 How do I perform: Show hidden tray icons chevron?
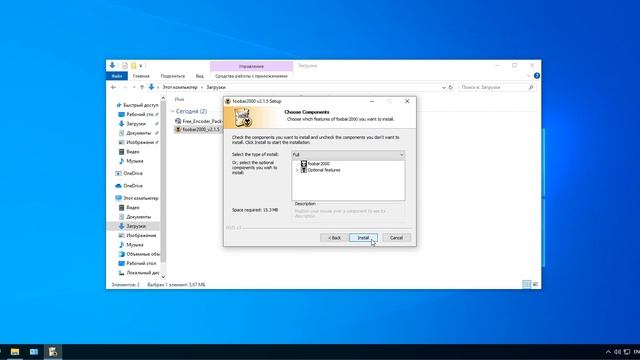coord(608,352)
